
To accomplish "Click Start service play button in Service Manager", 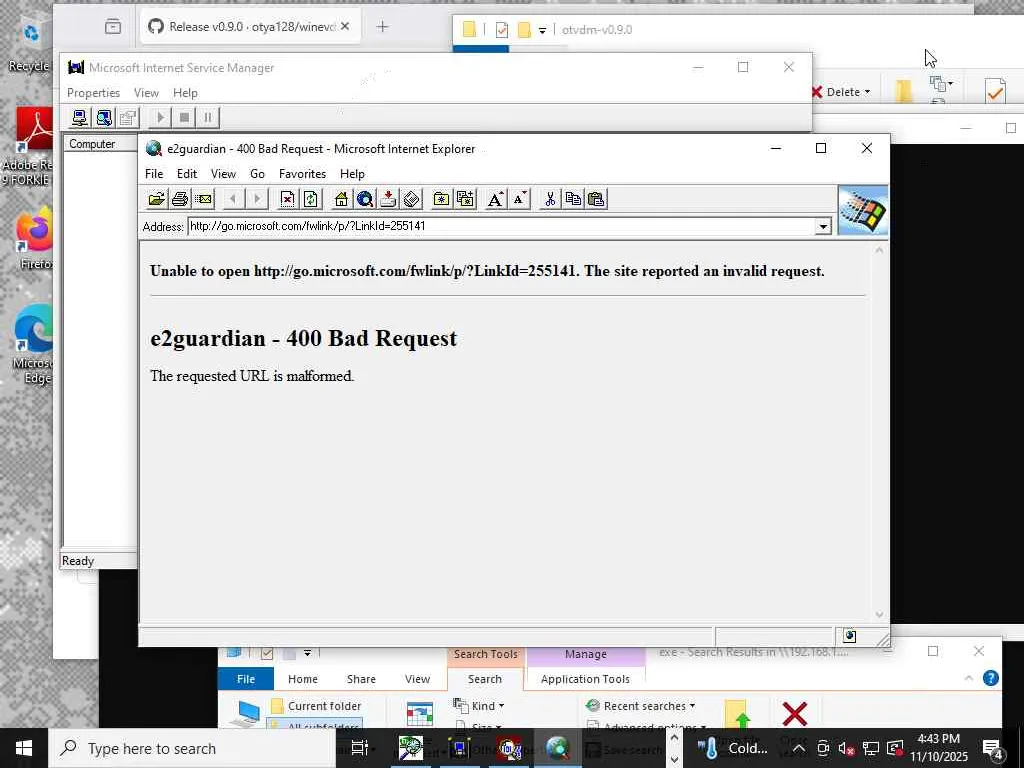I will click(x=159, y=118).
